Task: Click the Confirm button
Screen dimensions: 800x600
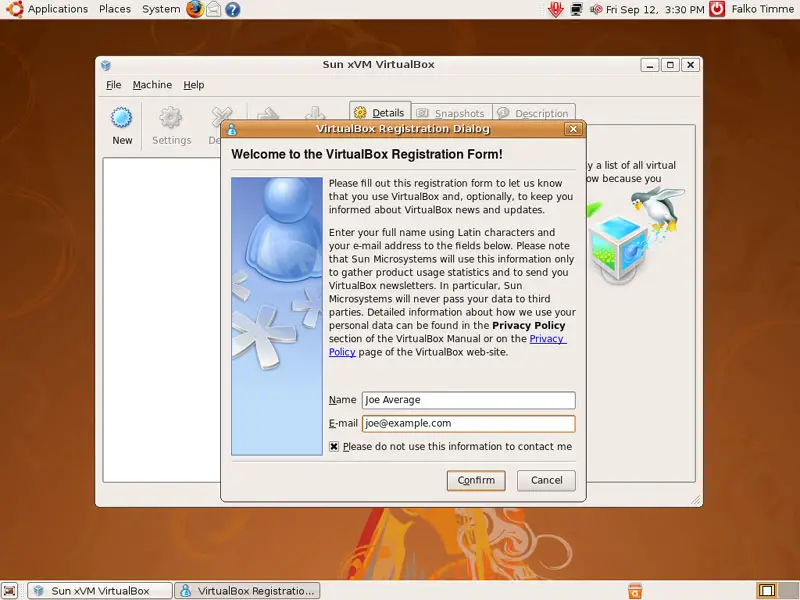Action: click(476, 481)
